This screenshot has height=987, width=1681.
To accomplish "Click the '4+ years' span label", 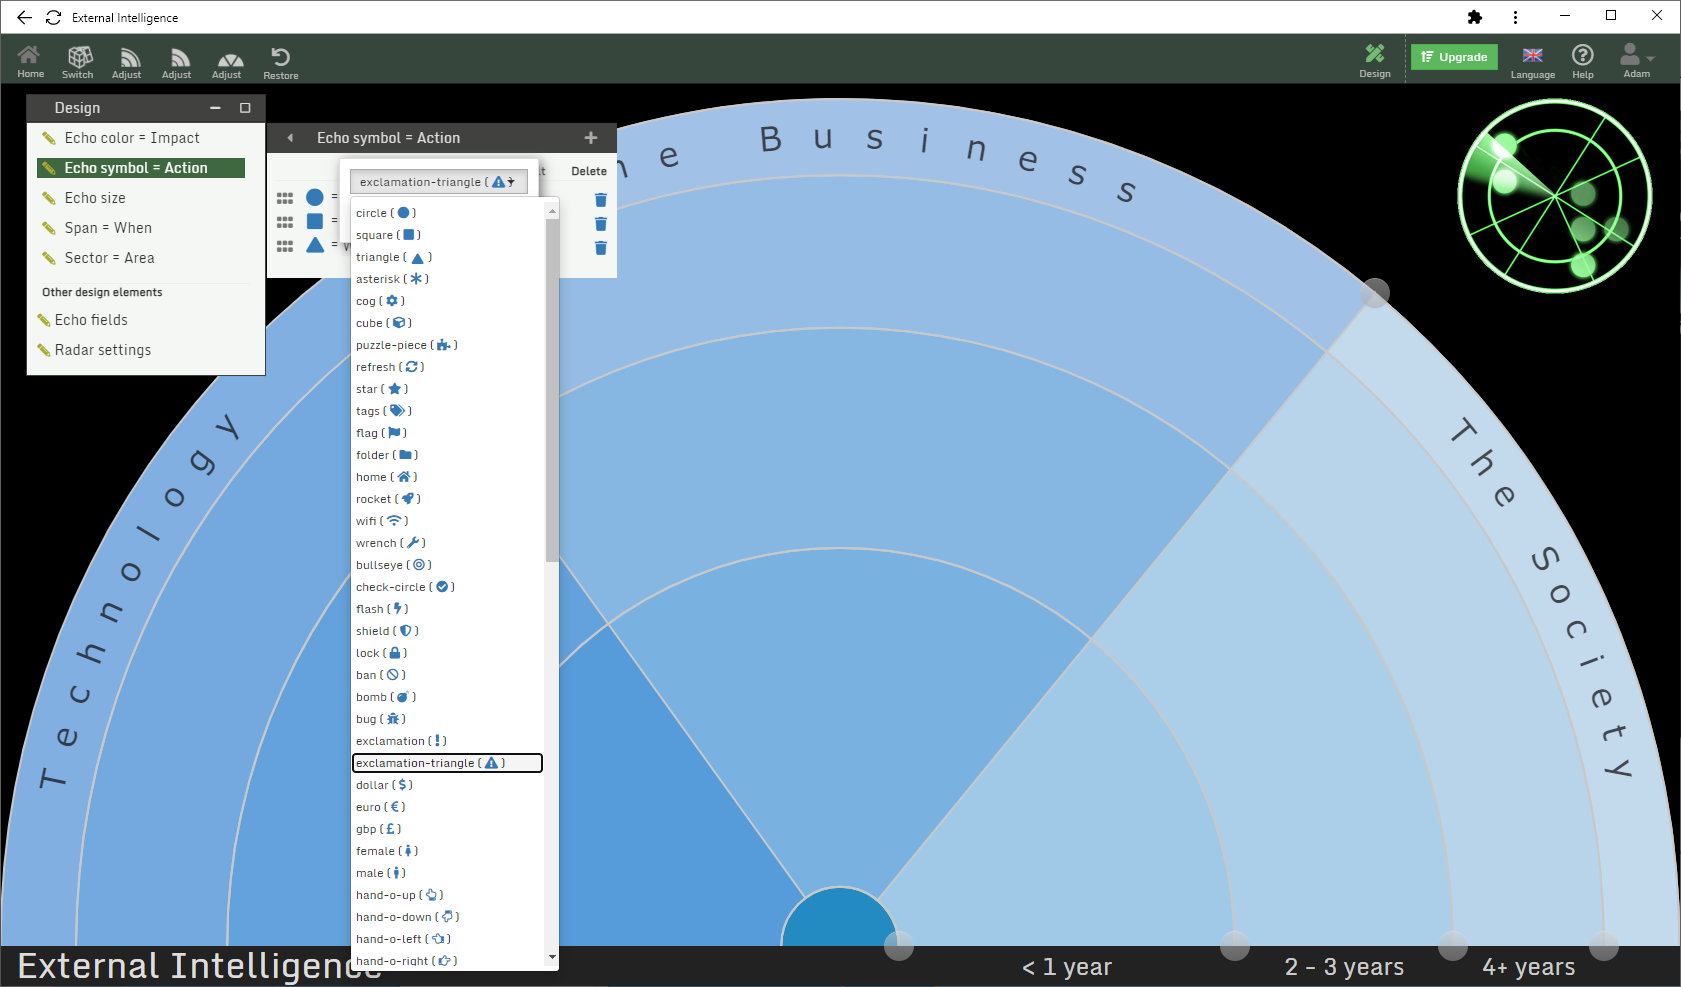I will [1529, 967].
